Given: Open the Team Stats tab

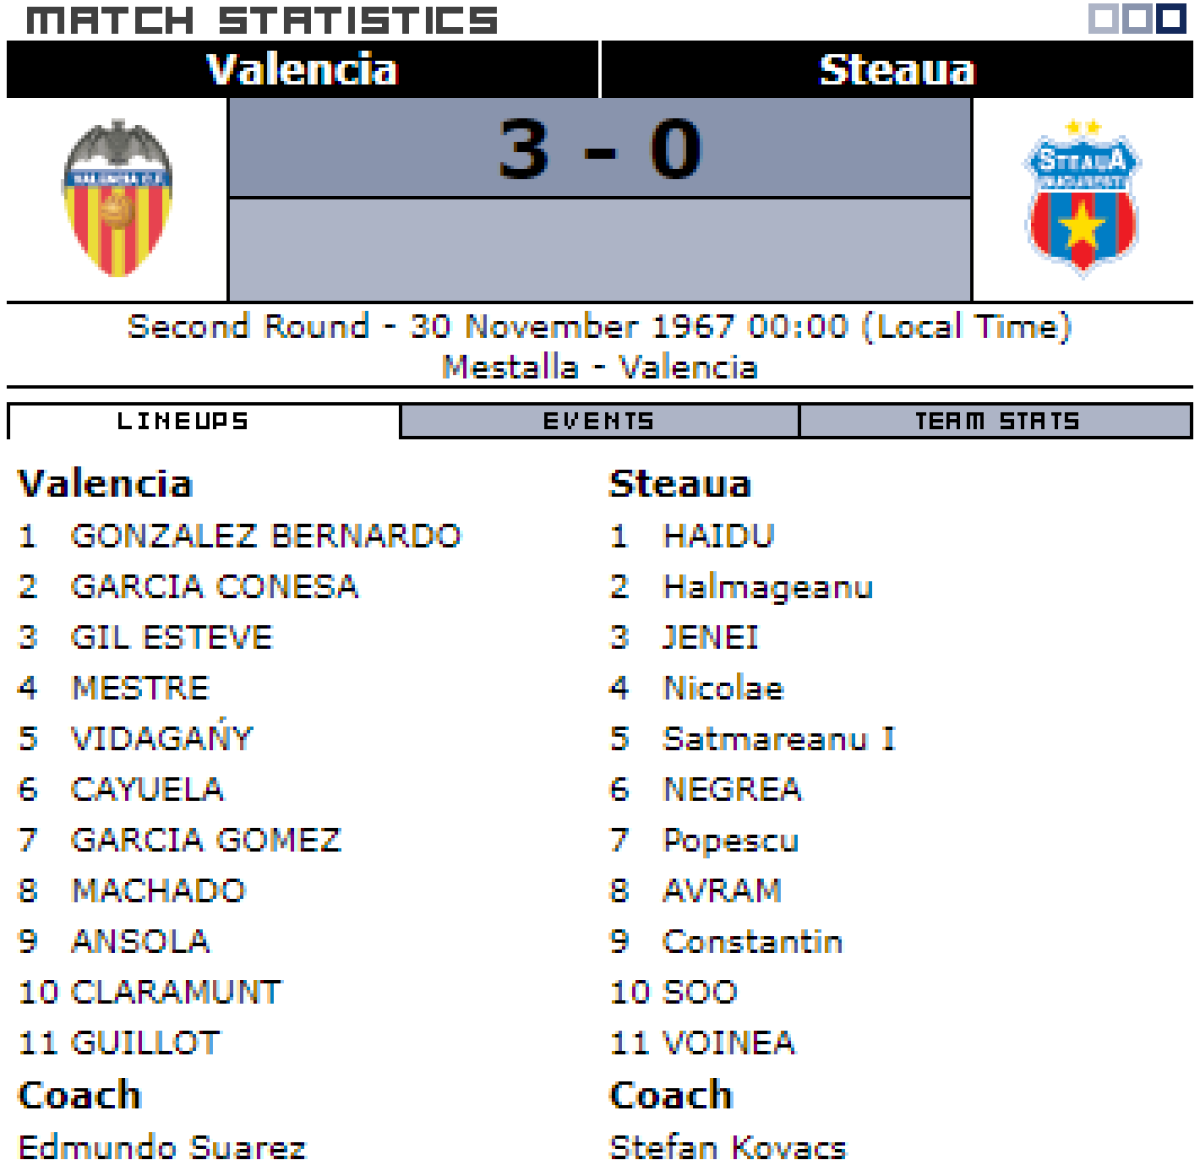Looking at the screenshot, I should [x=996, y=421].
